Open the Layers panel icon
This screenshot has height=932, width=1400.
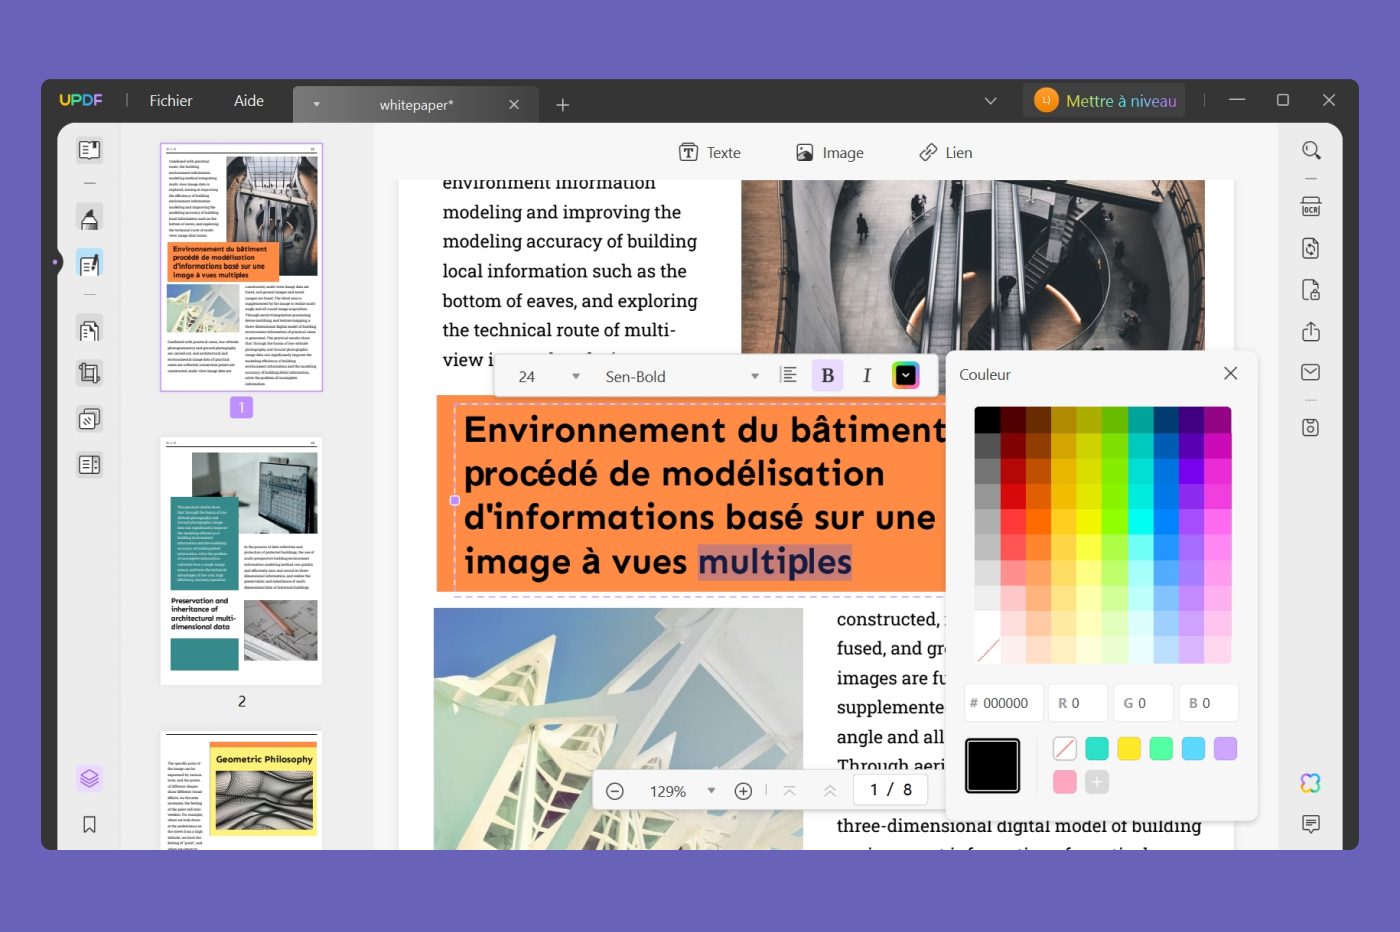89,778
